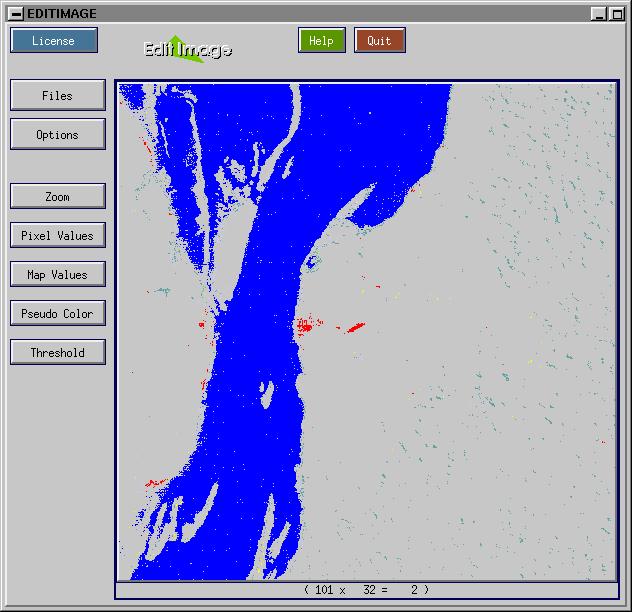Maximize the EDITIMAGE window
This screenshot has width=632, height=612.
point(617,14)
